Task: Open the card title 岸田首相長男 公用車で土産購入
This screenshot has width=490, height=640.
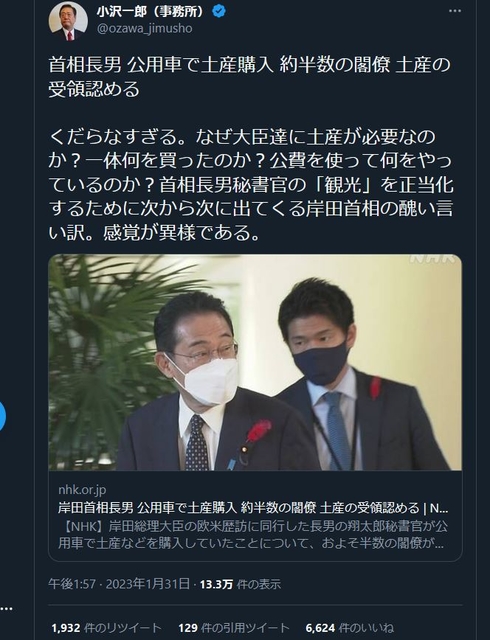Action: click(253, 508)
